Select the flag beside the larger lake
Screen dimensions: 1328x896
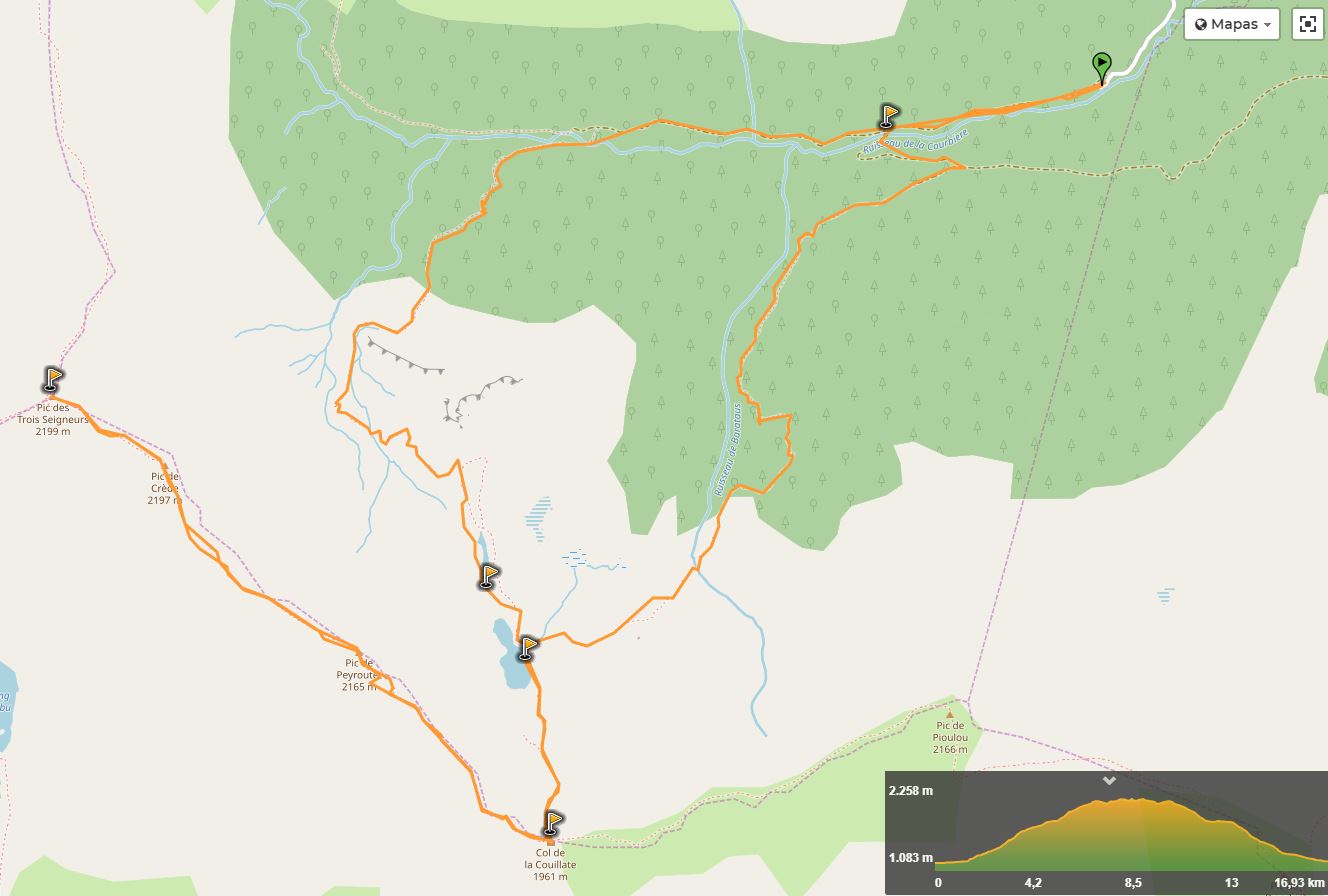coord(528,648)
